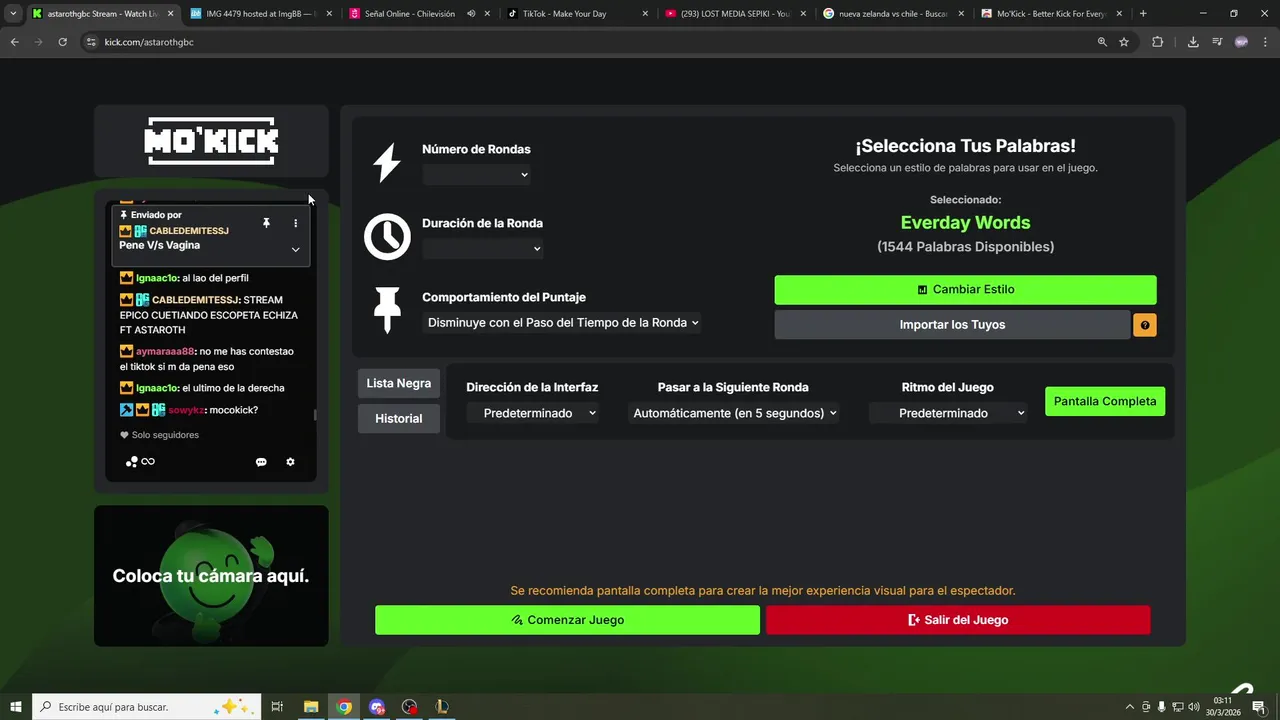This screenshot has width=1280, height=720.
Task: Switch to nueva zelanda vs chile tab
Action: pyautogui.click(x=894, y=14)
